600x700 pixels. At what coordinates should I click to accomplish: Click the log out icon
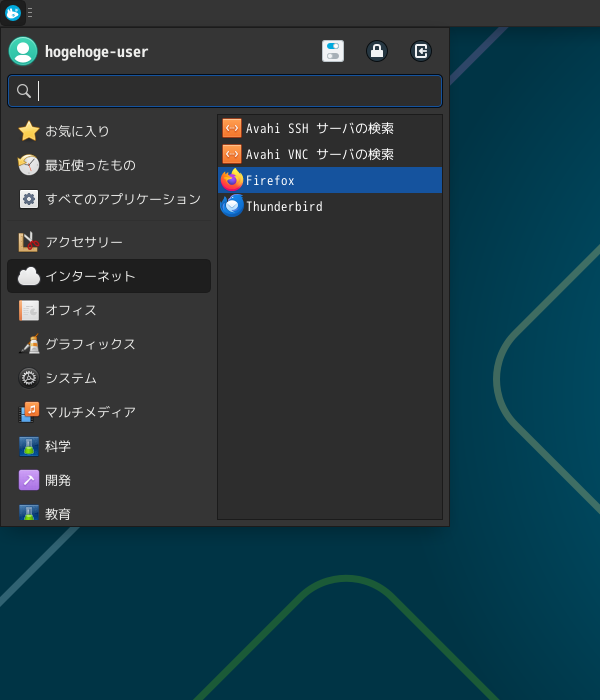pyautogui.click(x=421, y=51)
